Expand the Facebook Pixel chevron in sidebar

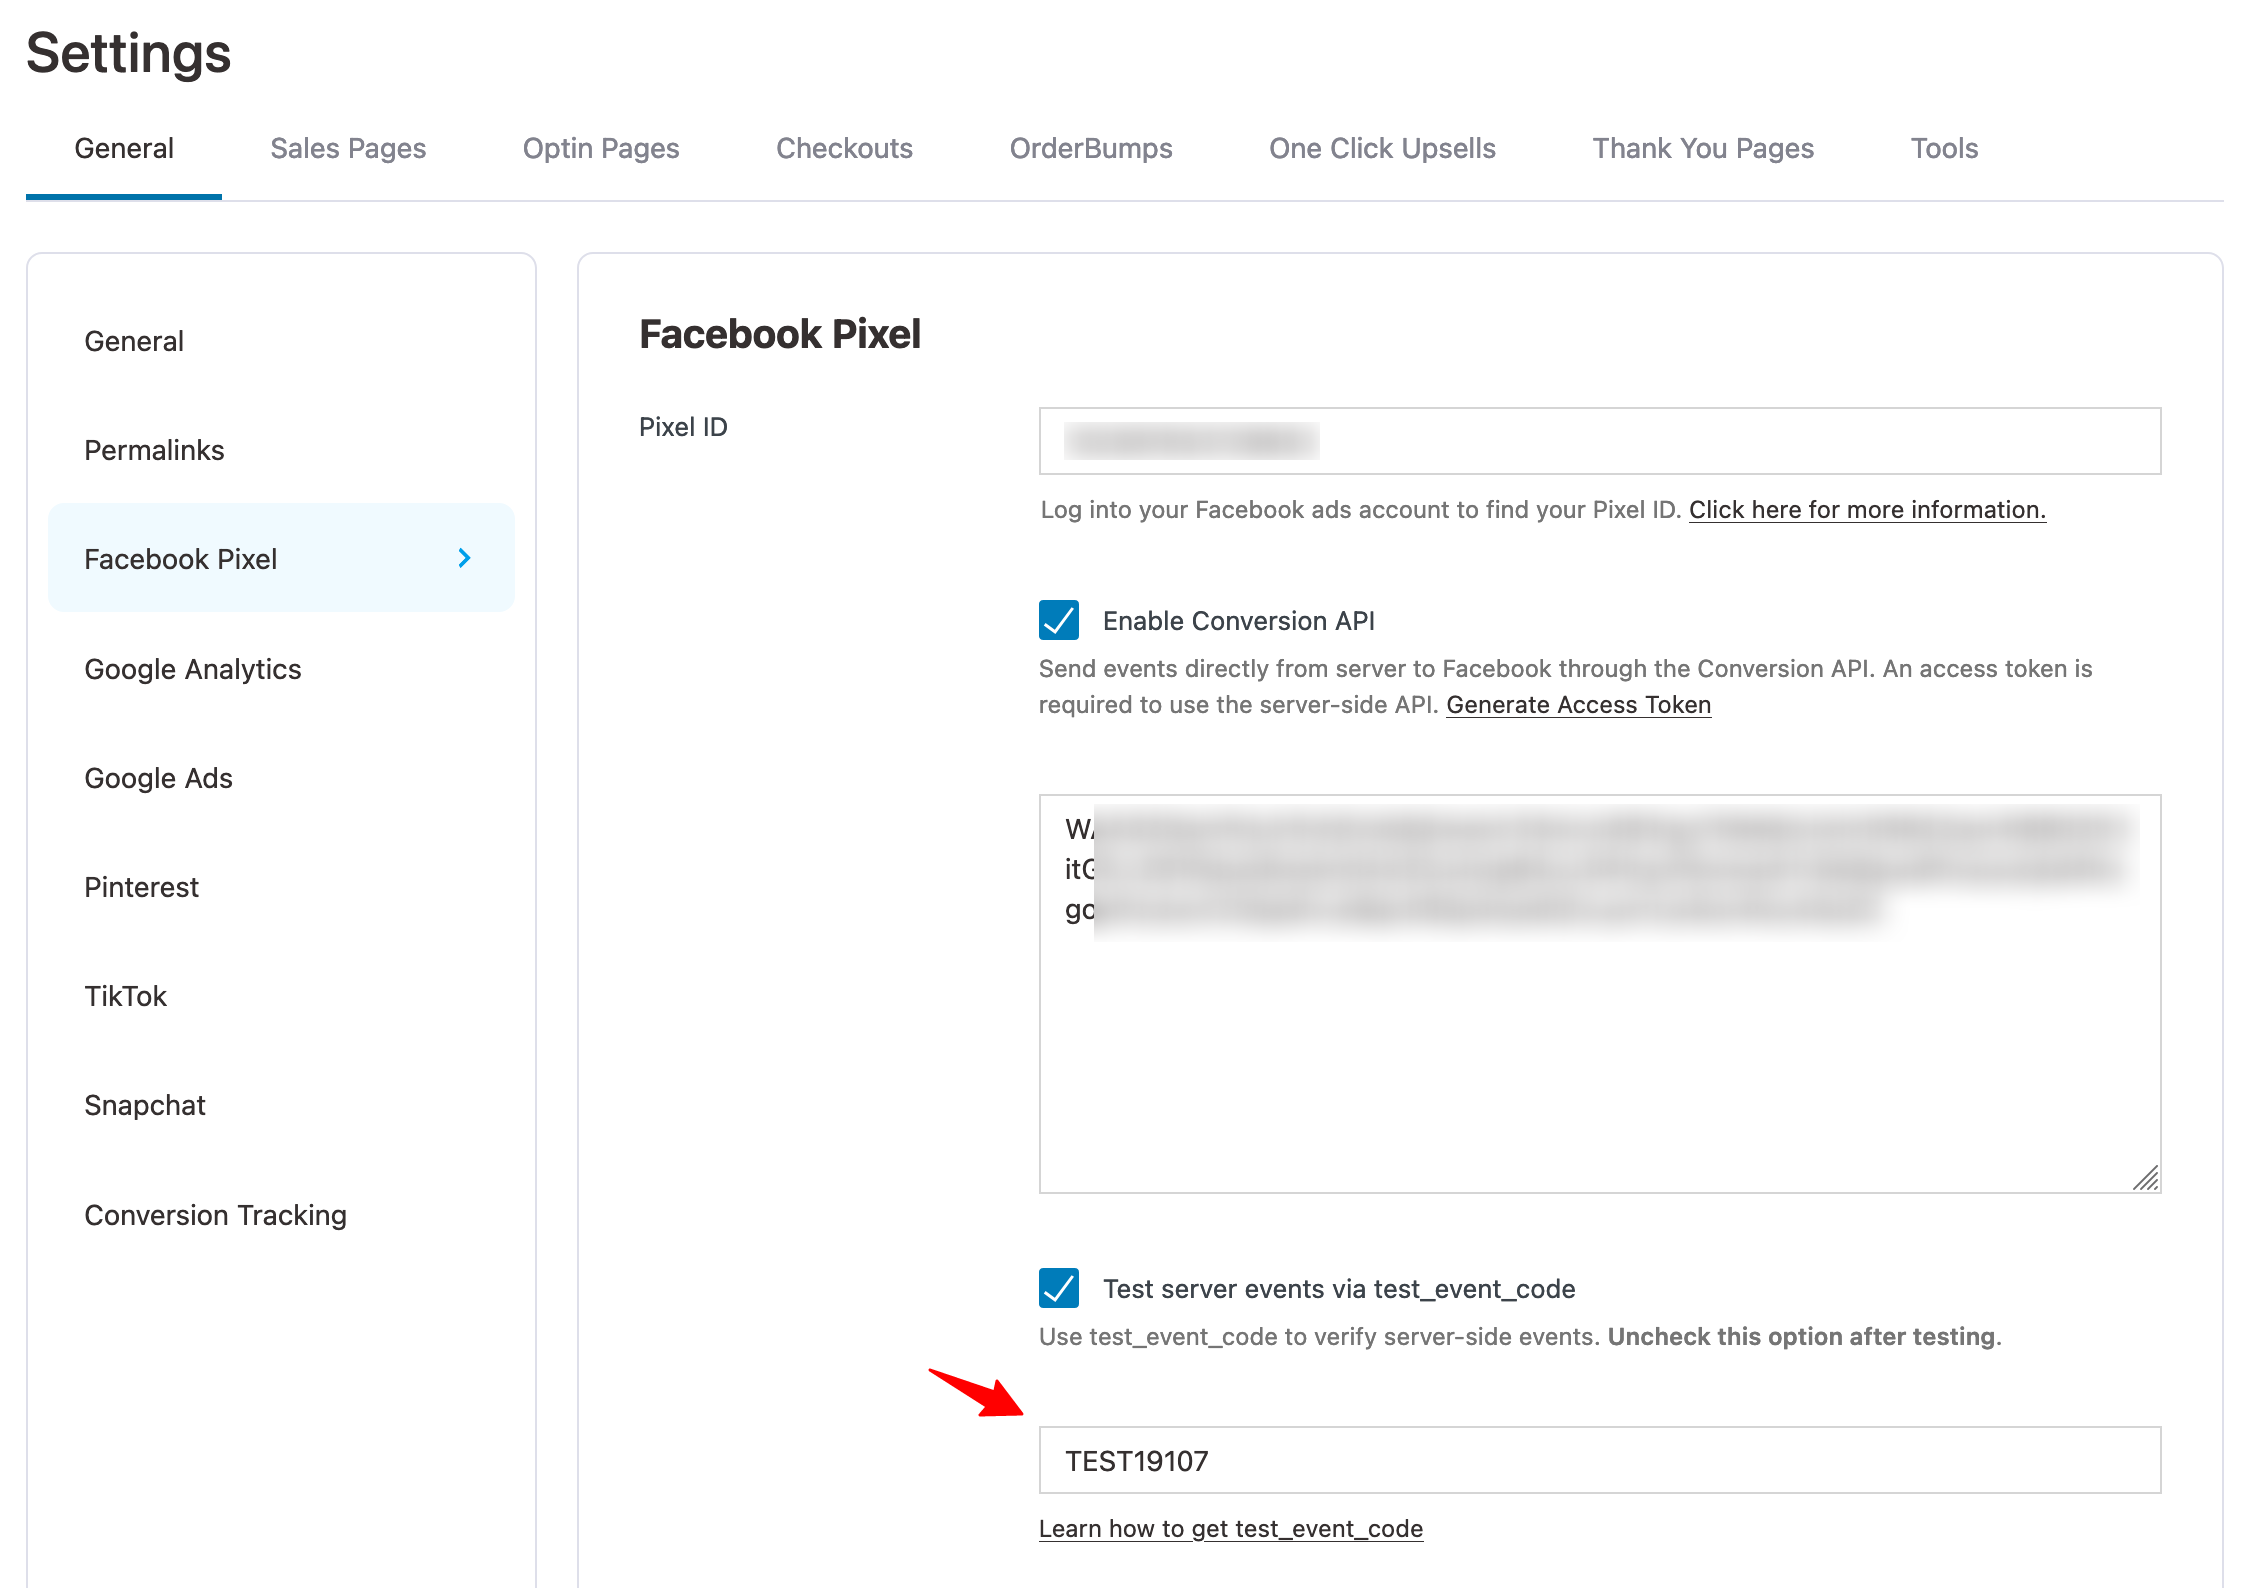[x=464, y=558]
